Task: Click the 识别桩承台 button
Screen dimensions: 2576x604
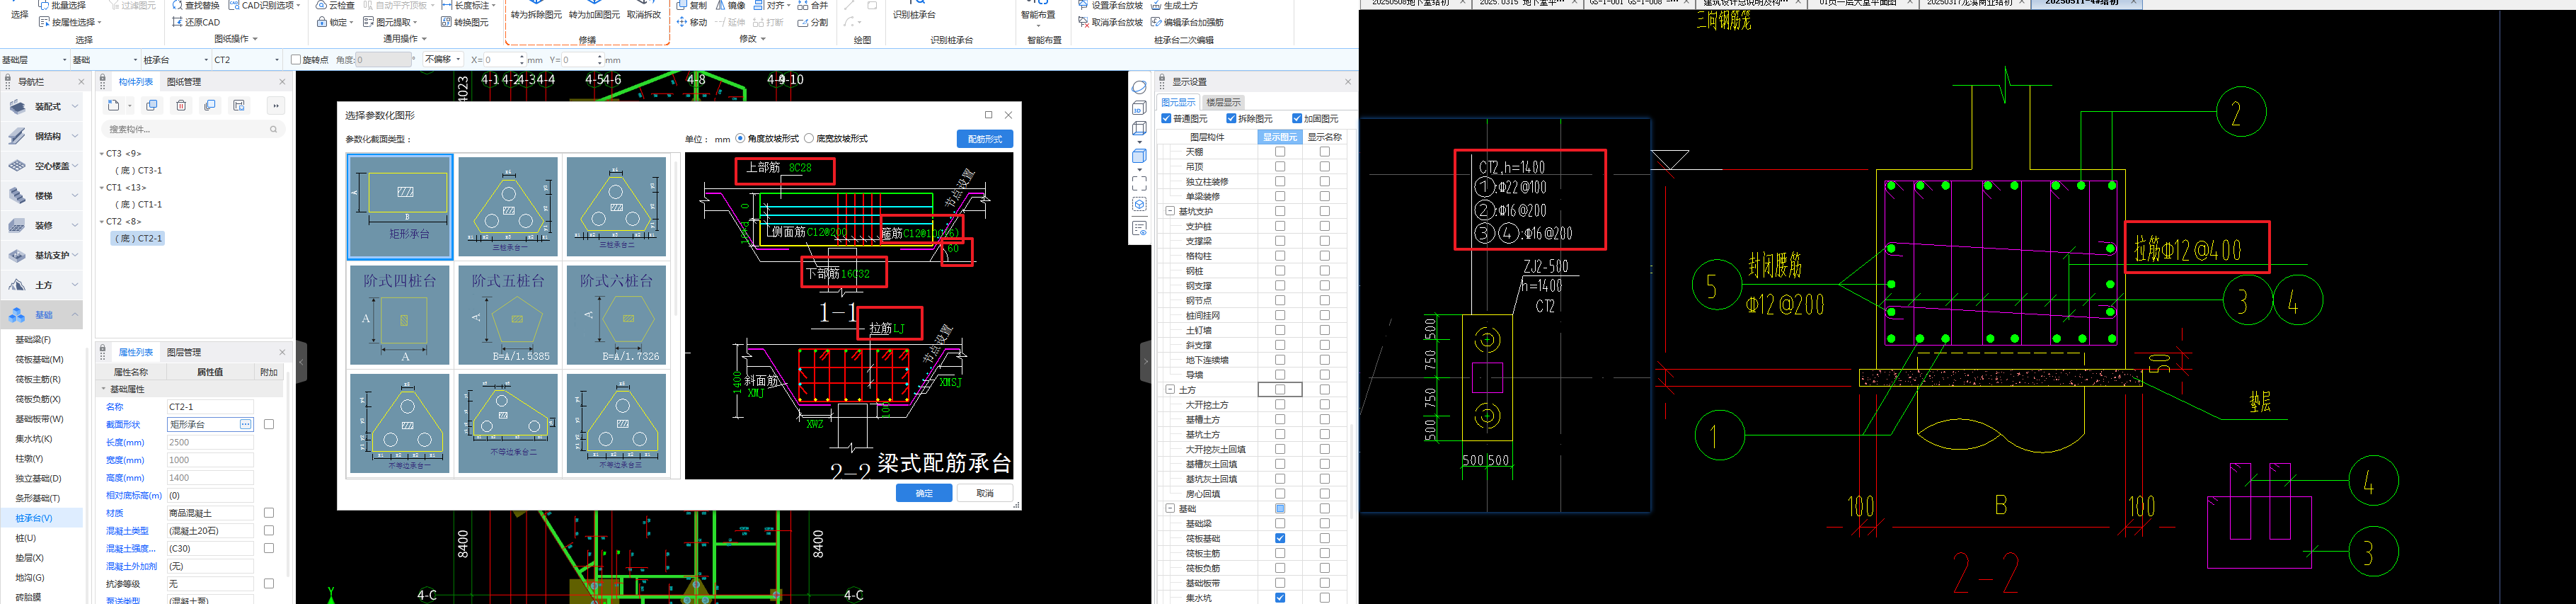Action: 914,10
